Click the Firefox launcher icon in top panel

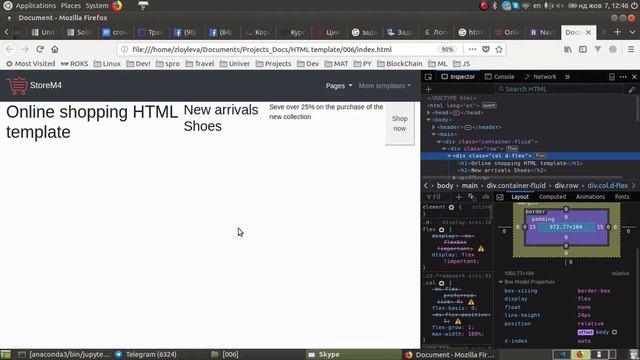click(x=117, y=6)
